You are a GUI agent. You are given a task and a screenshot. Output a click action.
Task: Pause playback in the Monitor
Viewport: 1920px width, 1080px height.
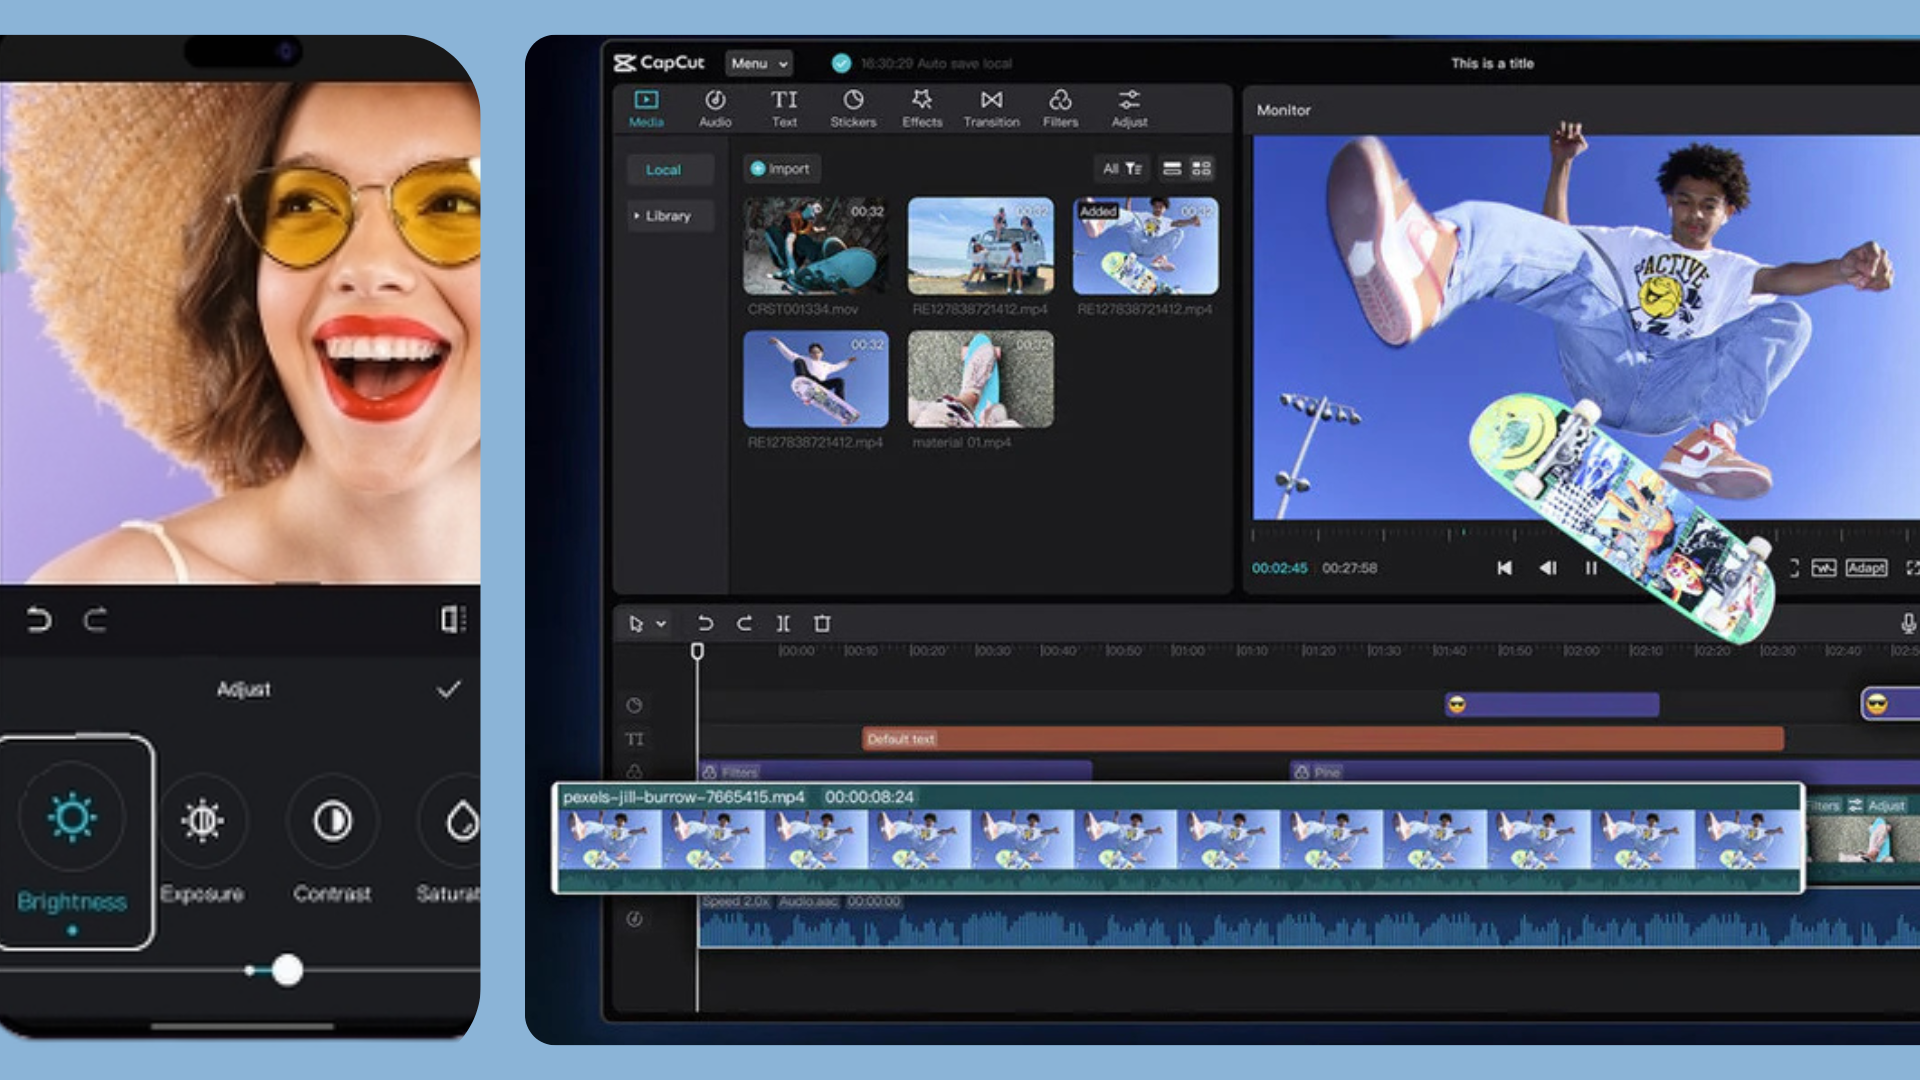pyautogui.click(x=1592, y=567)
